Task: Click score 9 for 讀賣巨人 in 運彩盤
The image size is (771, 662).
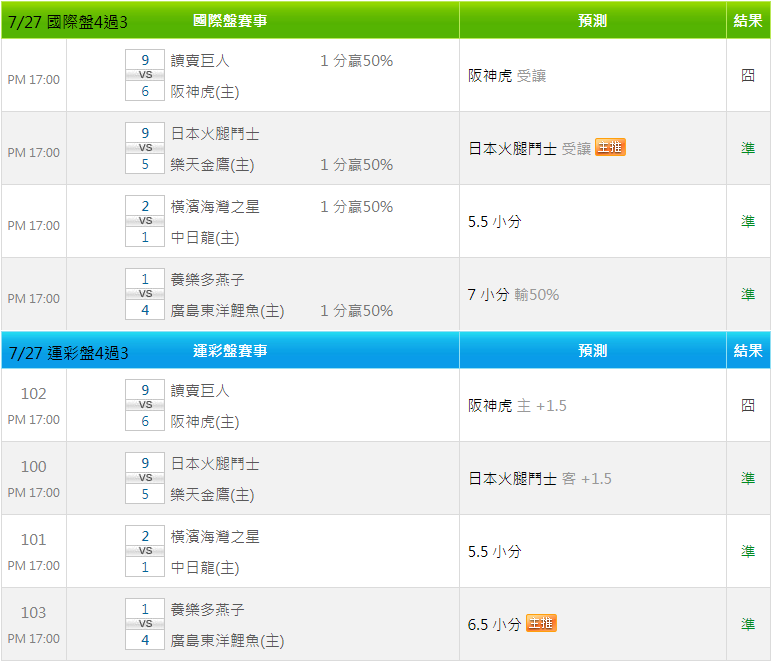Action: tap(145, 390)
